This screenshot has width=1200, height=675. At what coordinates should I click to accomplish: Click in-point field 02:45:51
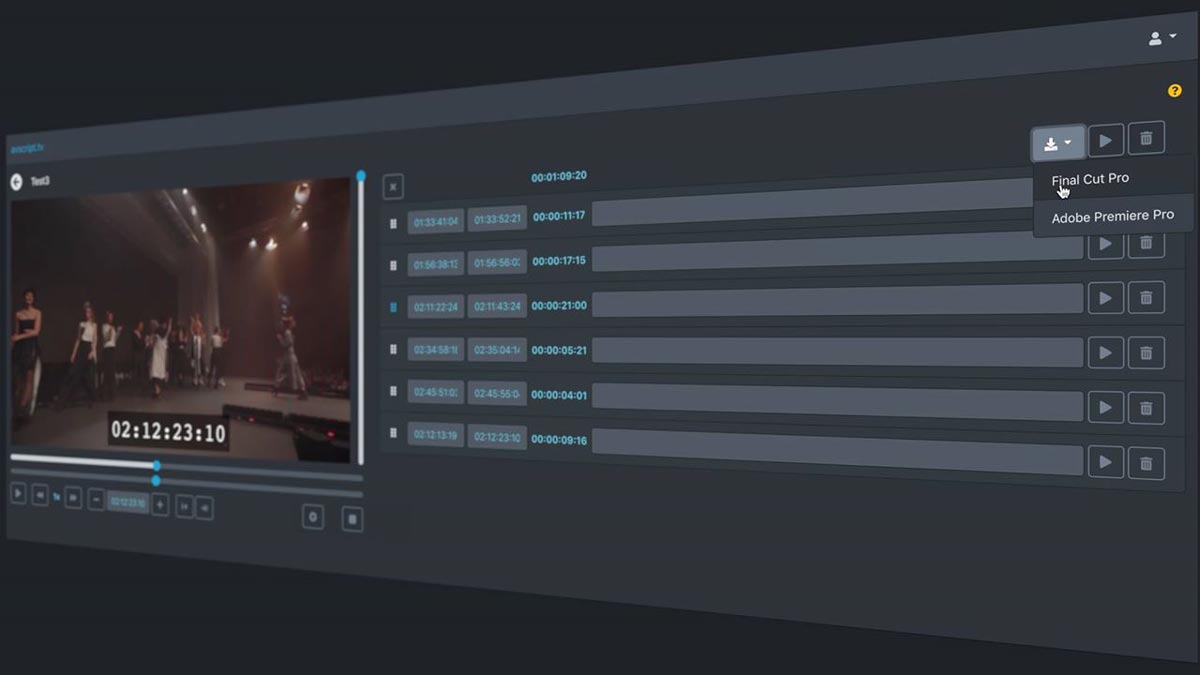tap(436, 393)
